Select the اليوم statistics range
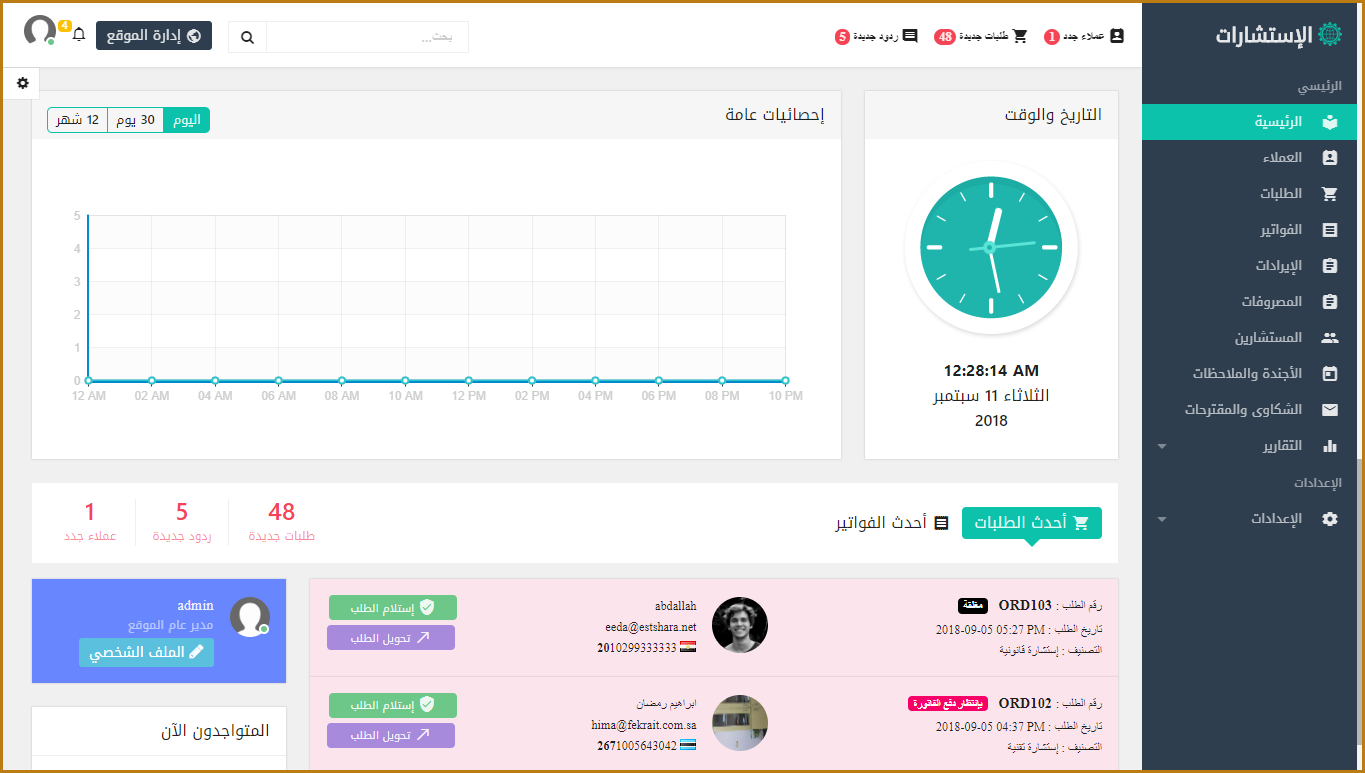Screen dimensions: 1365x773 coord(186,120)
